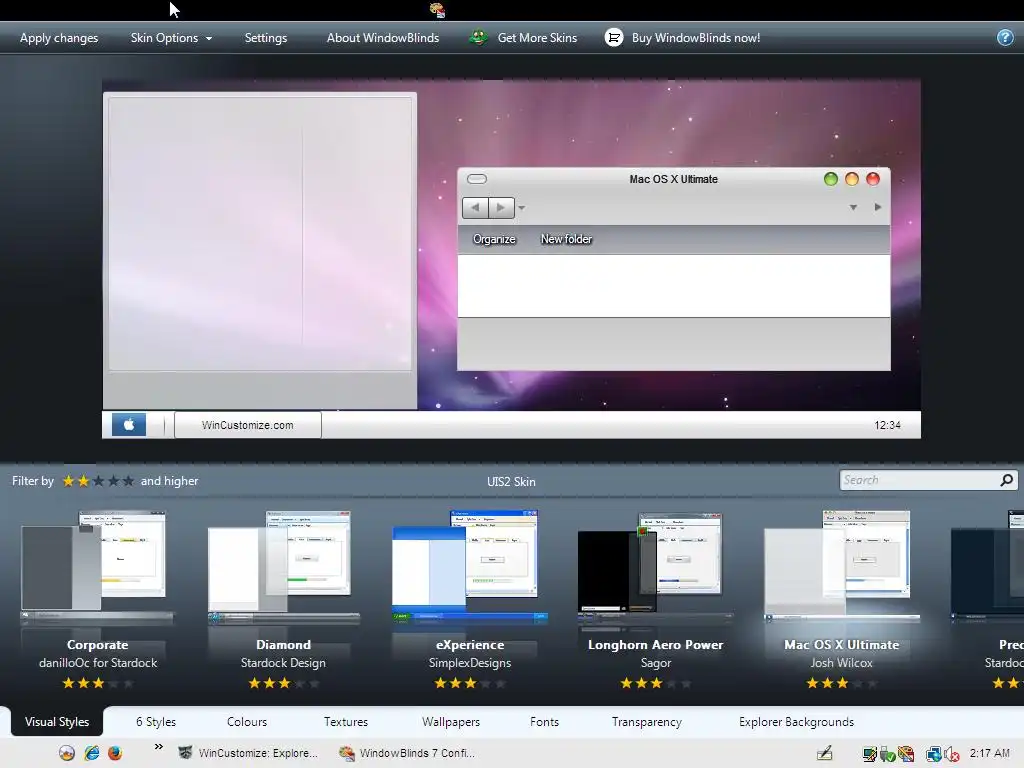Click the pen input tray icon
Screen dimensions: 1024x768
[825, 754]
